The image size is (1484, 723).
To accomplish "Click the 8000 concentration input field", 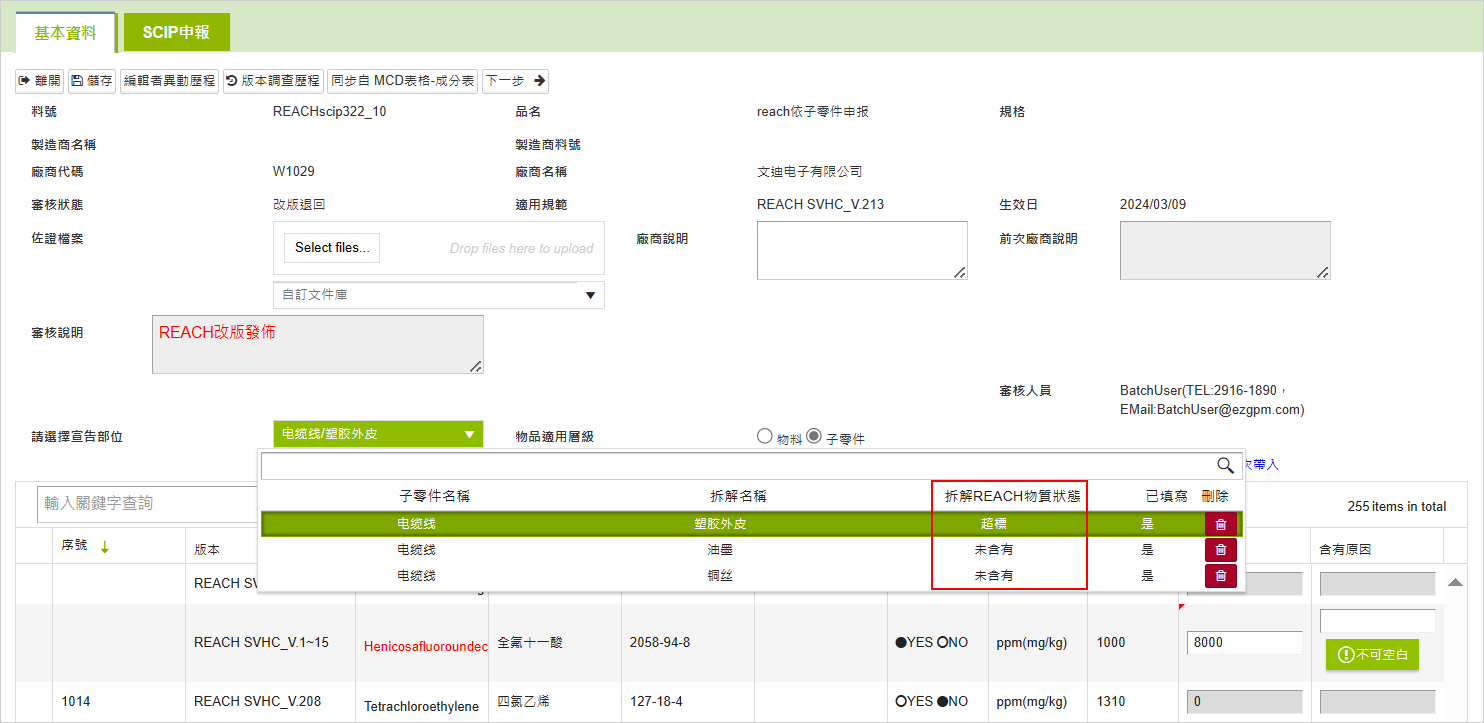I will point(1244,643).
